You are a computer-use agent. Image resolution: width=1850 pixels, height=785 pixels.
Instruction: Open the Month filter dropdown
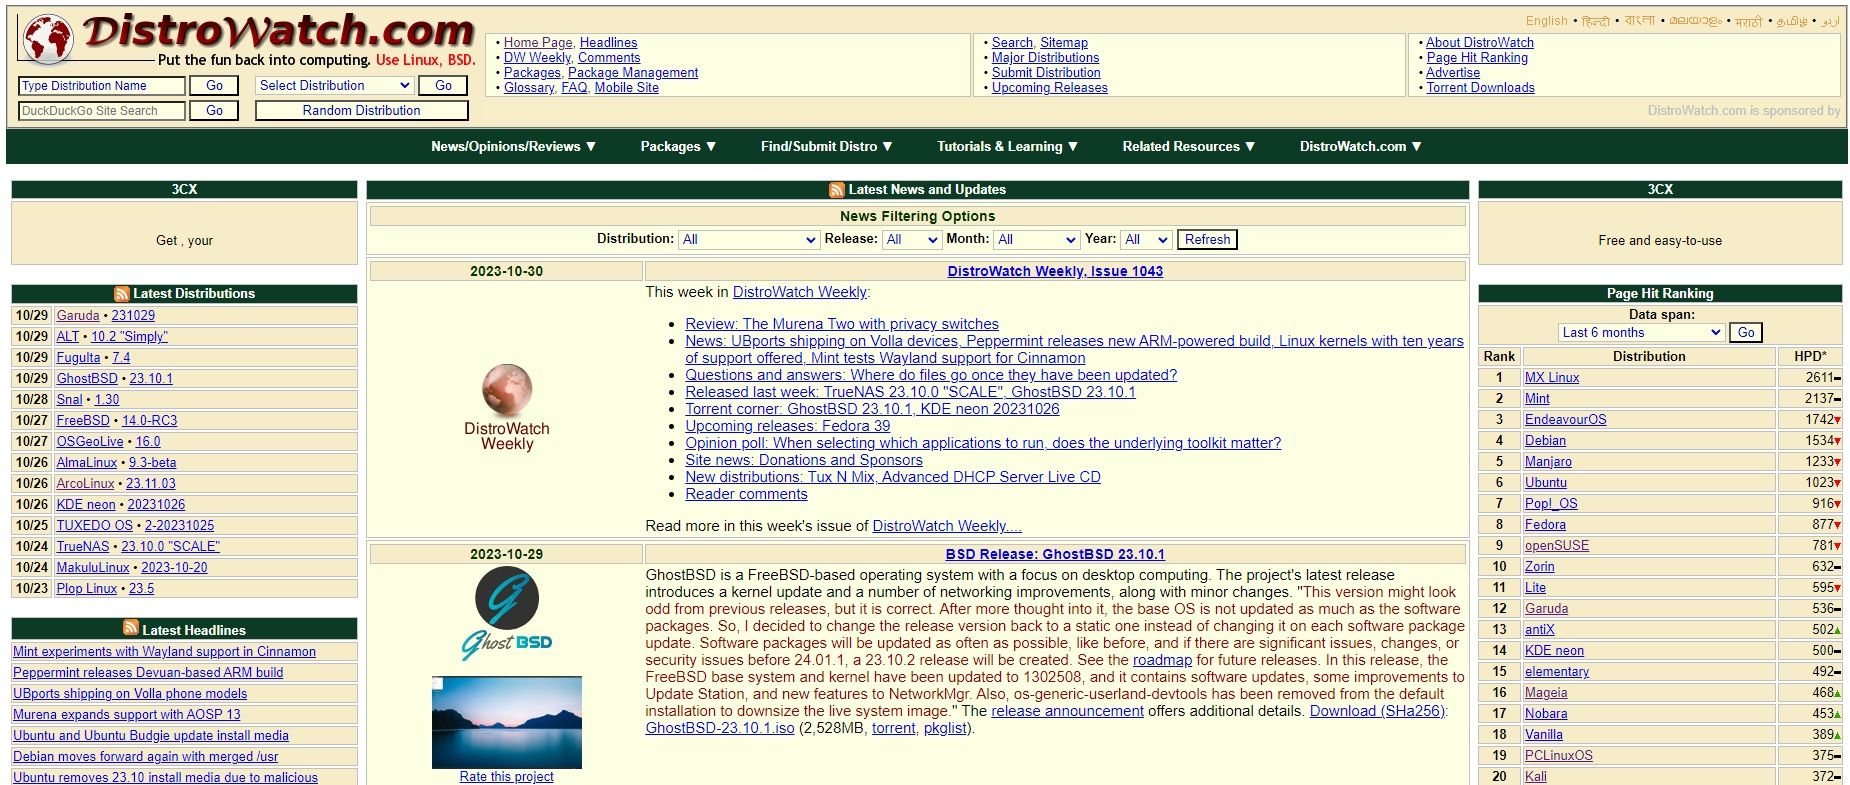tap(1037, 240)
